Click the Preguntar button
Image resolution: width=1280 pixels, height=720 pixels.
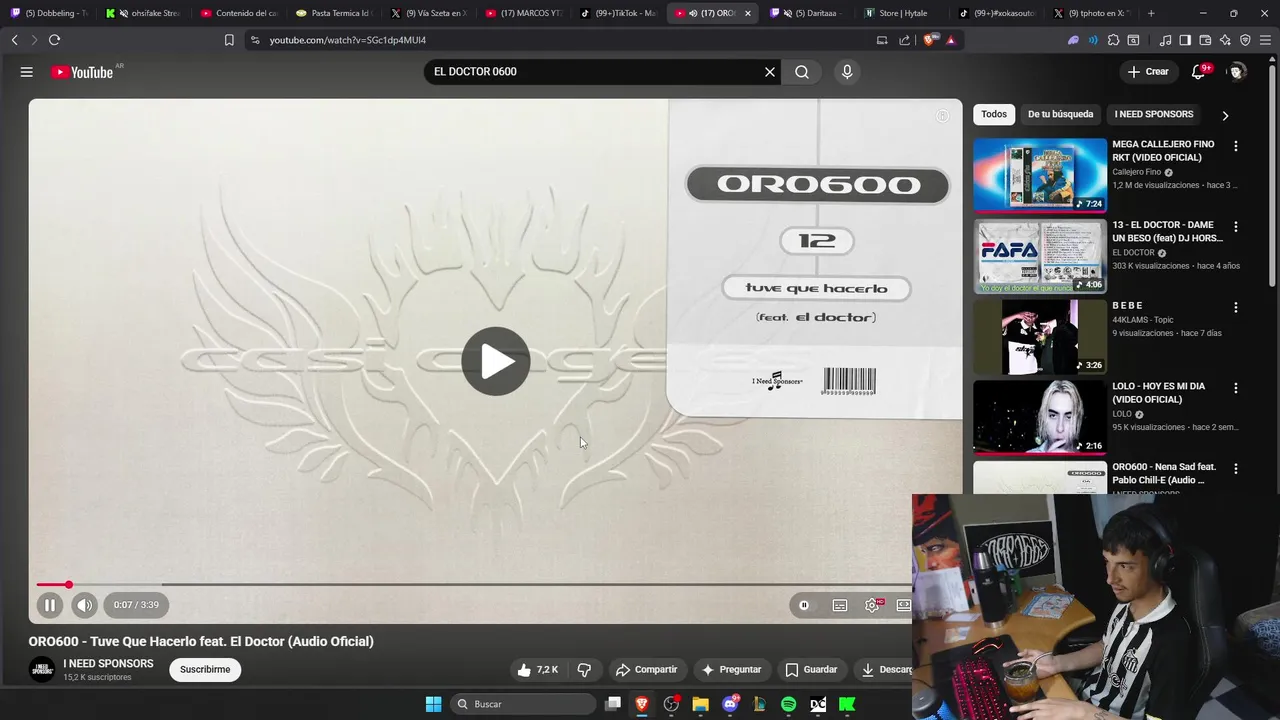point(731,670)
